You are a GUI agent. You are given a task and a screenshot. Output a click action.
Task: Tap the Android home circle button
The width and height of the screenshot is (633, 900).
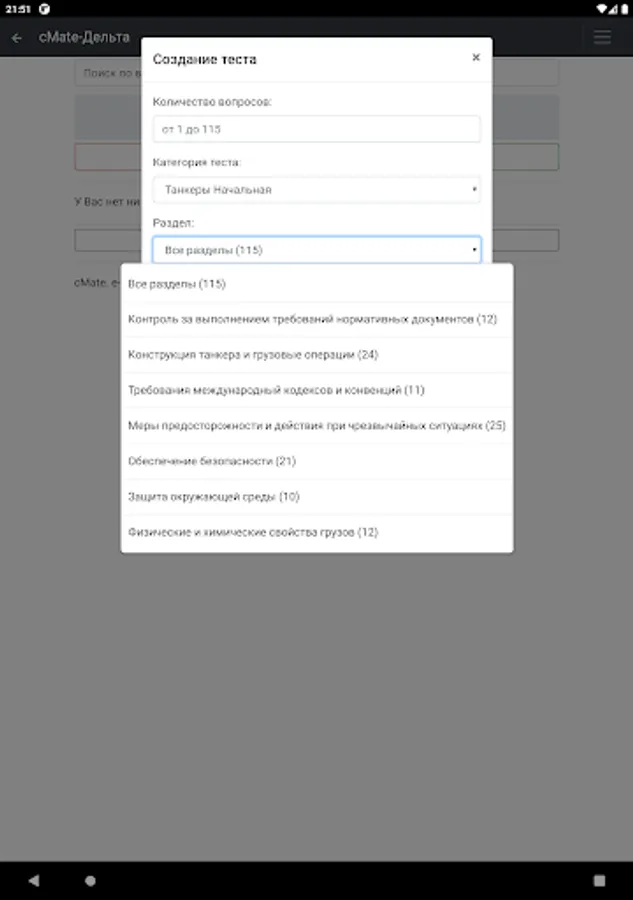[x=90, y=880]
